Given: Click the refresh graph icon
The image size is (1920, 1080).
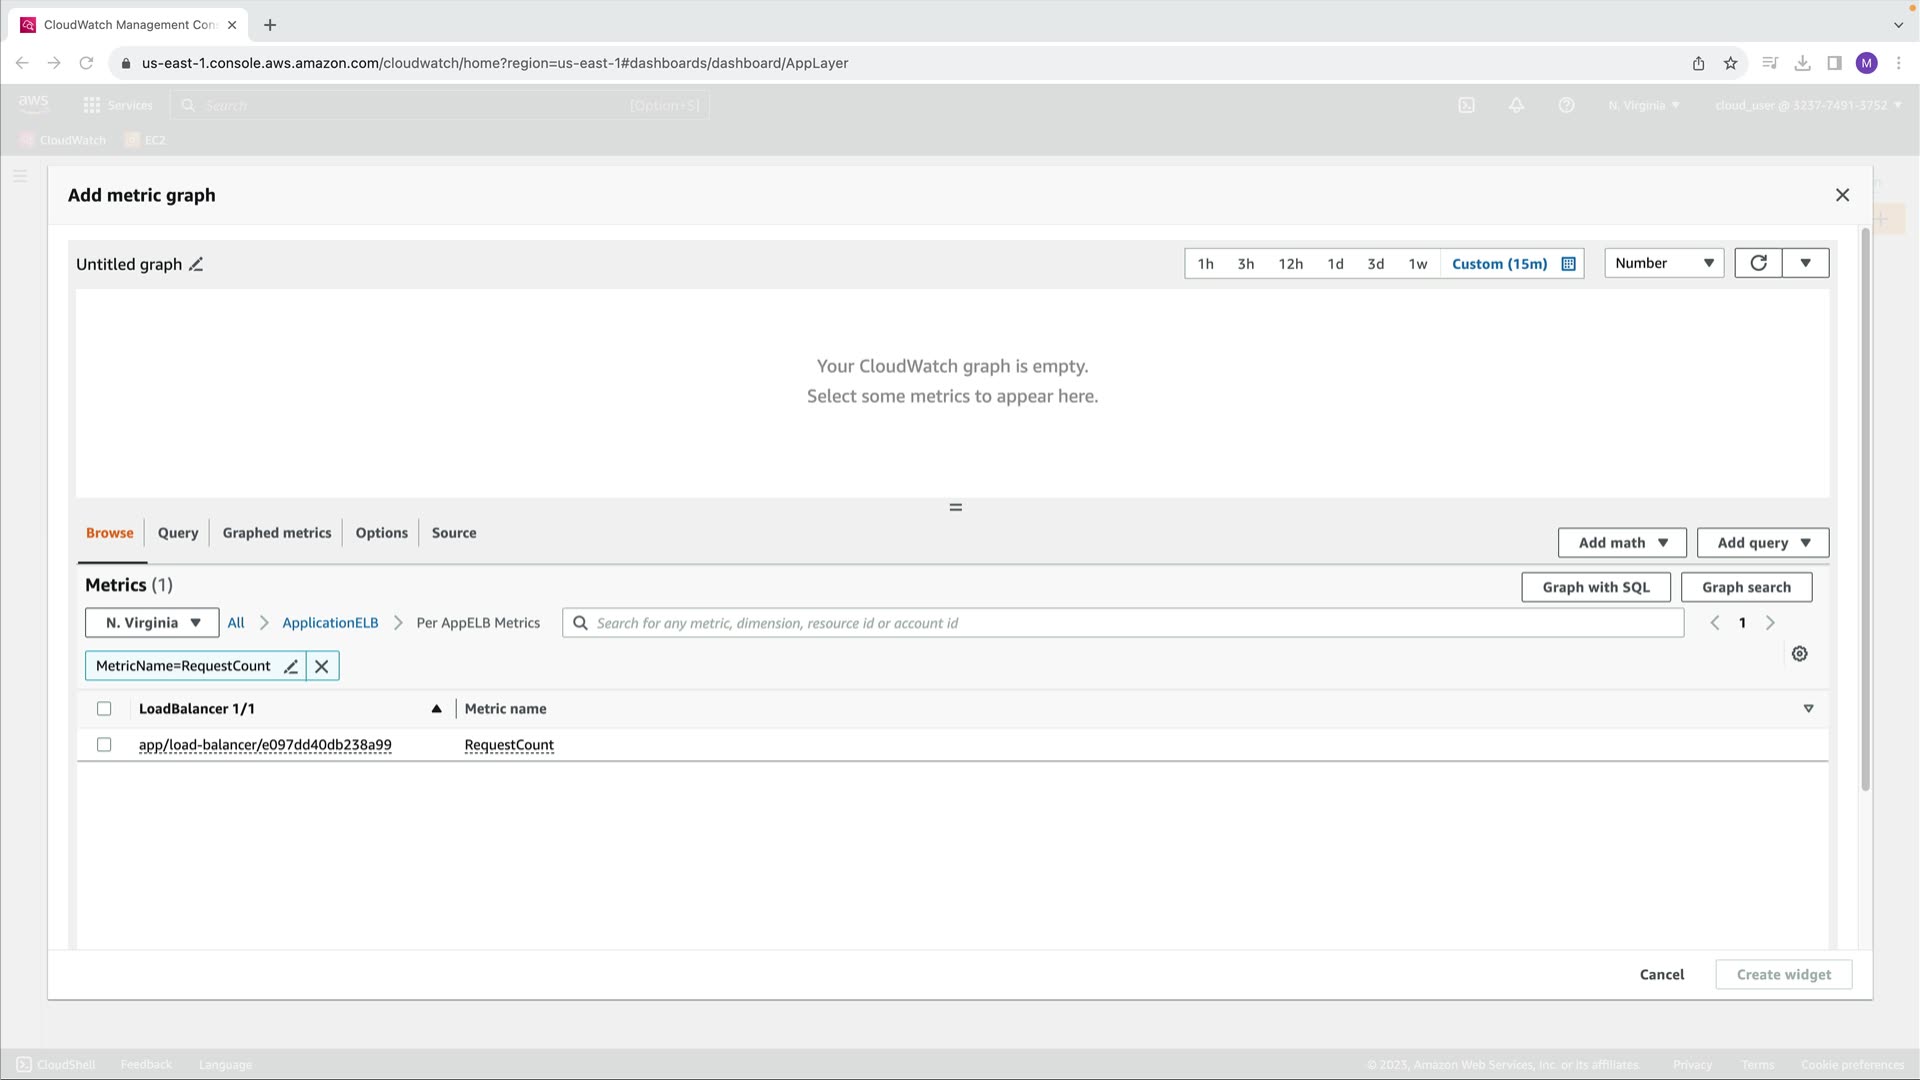Looking at the screenshot, I should click(x=1758, y=263).
